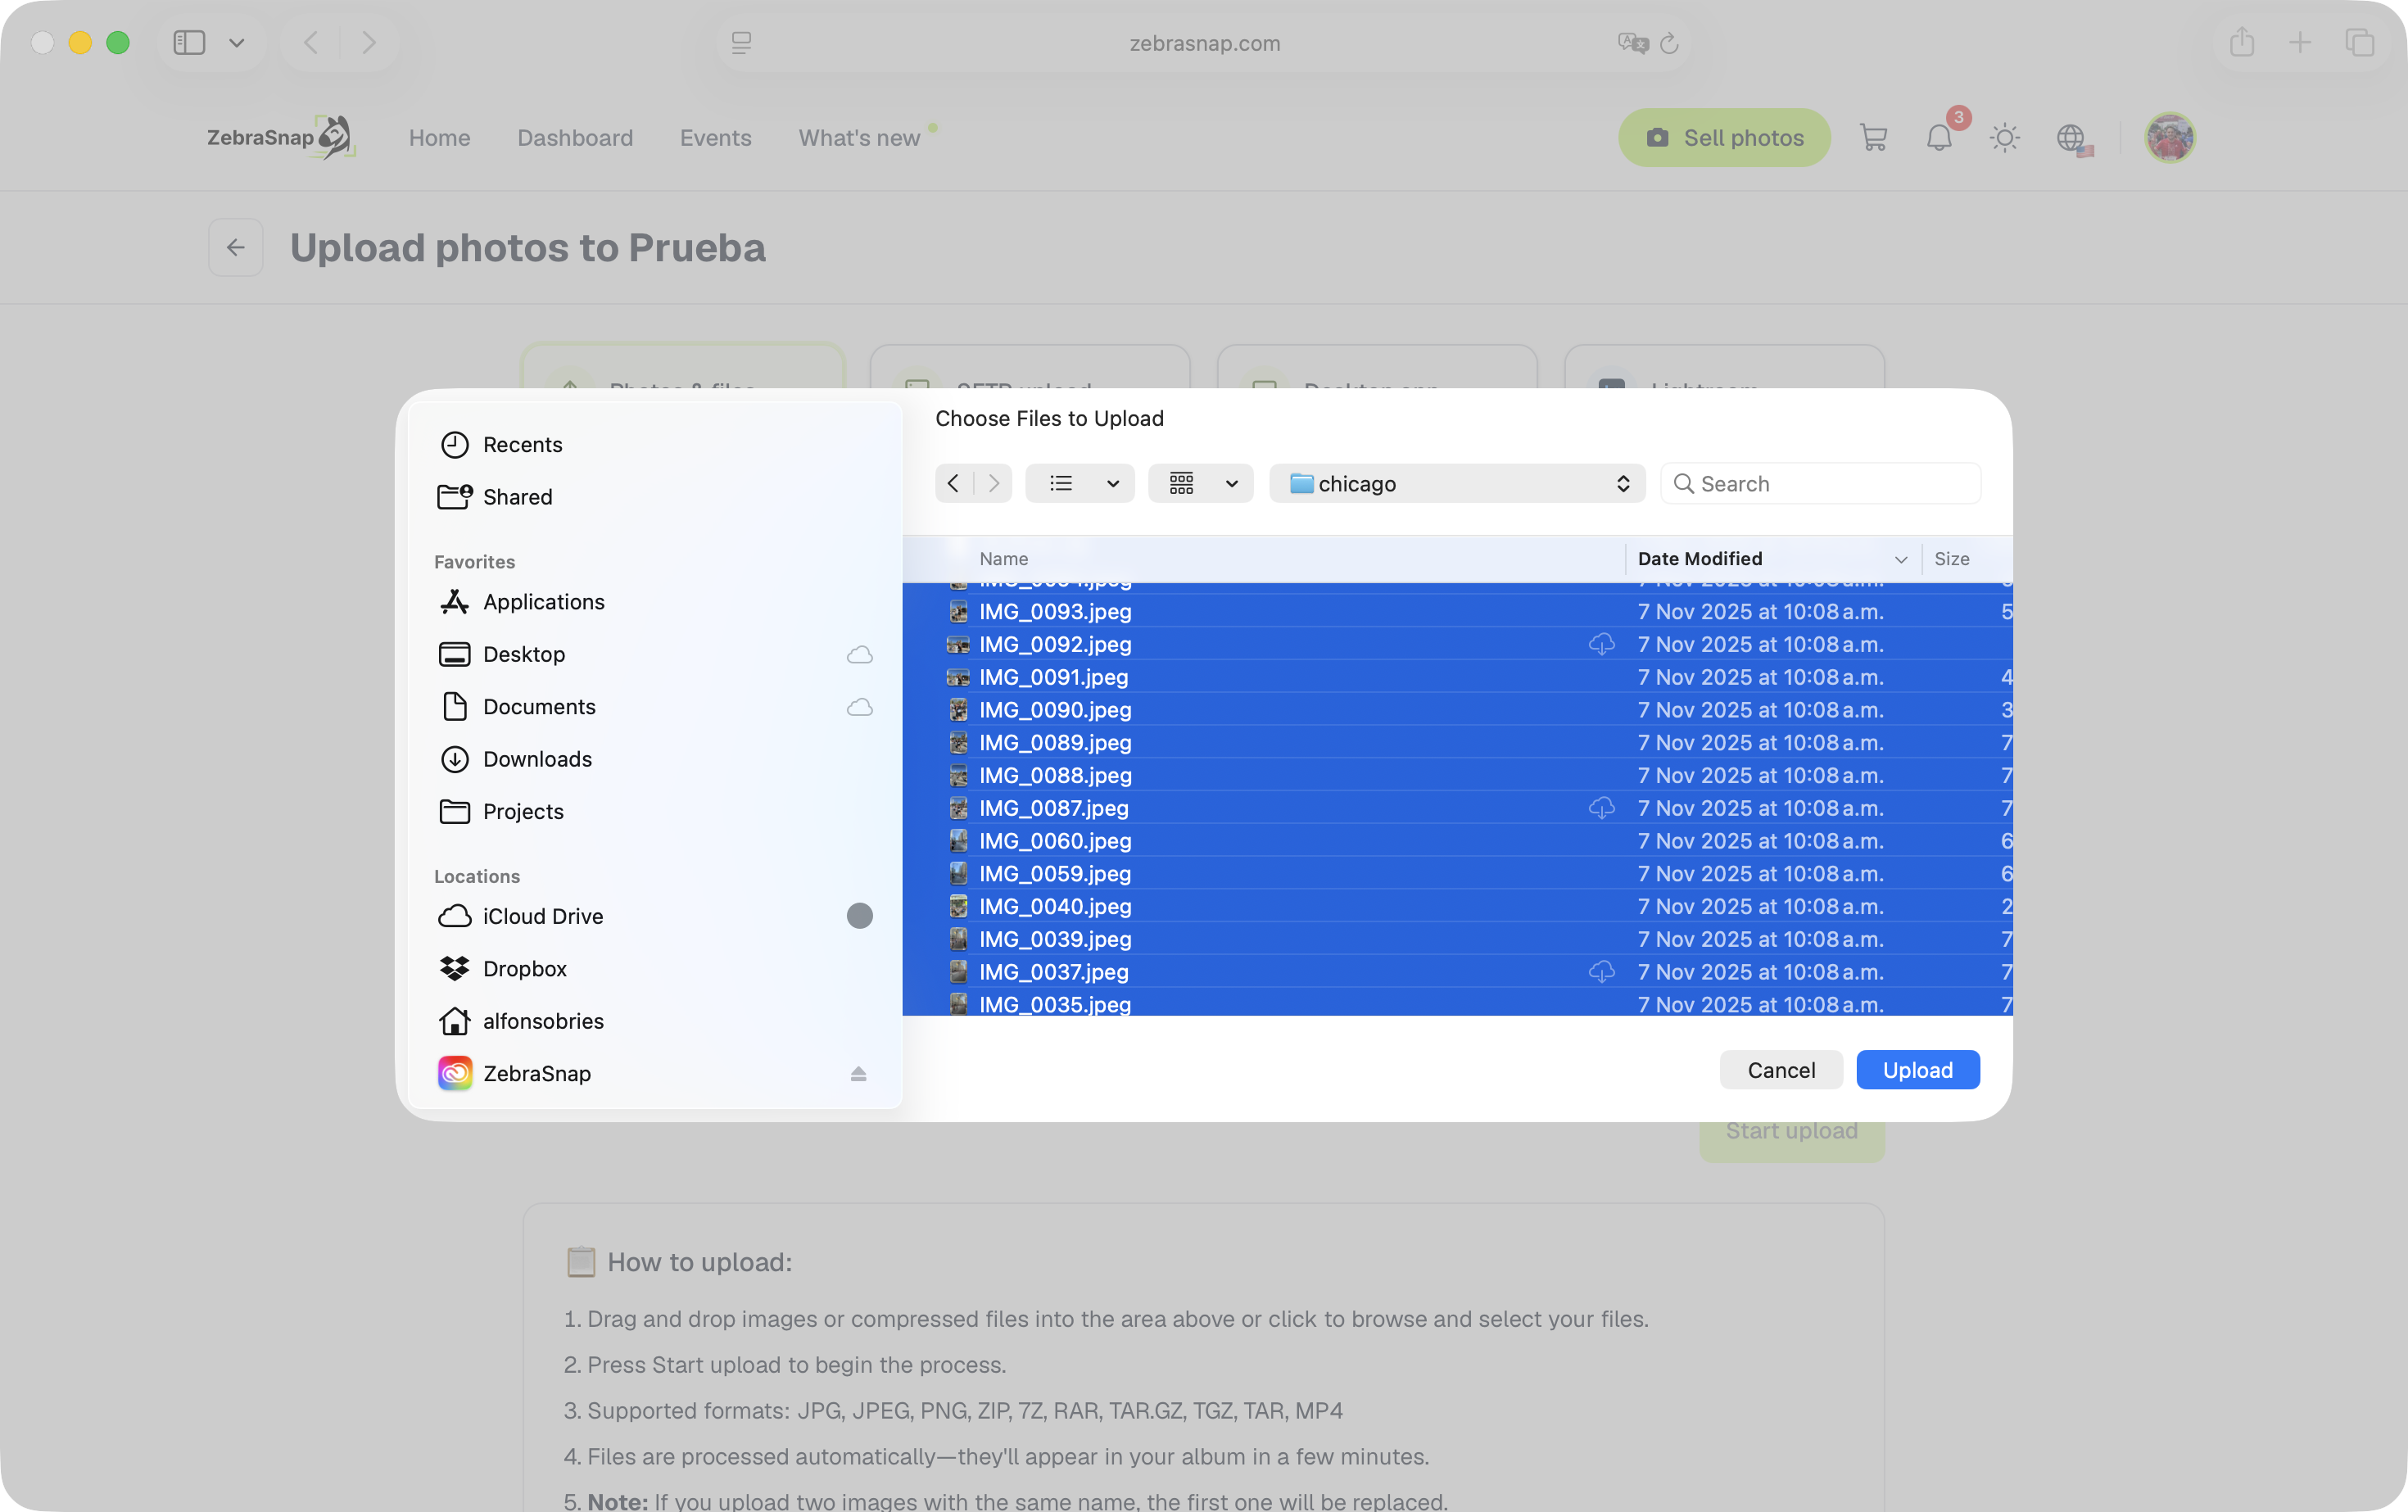Toggle the Safari sidebar
This screenshot has height=1512, width=2408.
[x=189, y=43]
